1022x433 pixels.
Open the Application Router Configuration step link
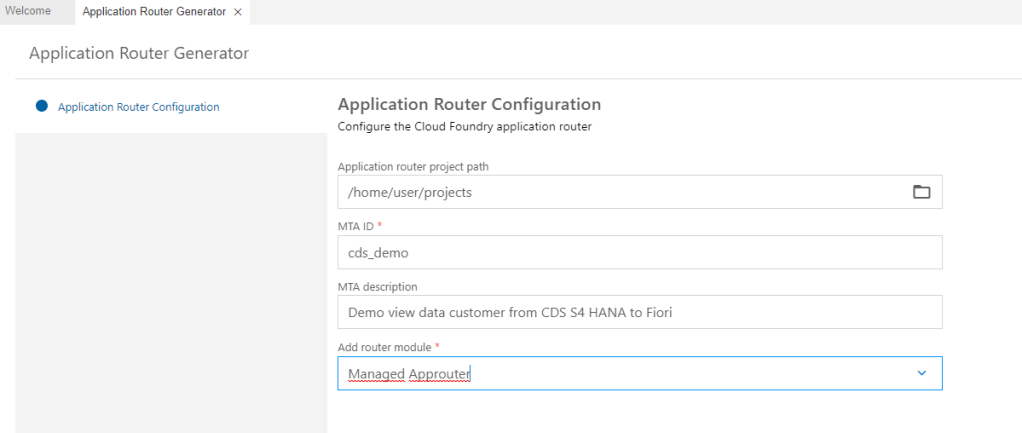tap(138, 107)
